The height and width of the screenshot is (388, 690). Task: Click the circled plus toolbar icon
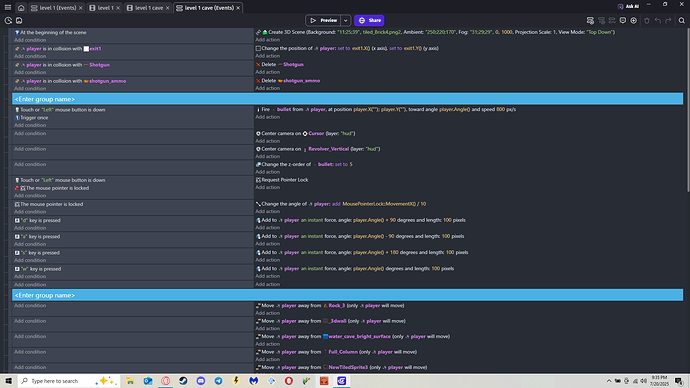point(633,20)
